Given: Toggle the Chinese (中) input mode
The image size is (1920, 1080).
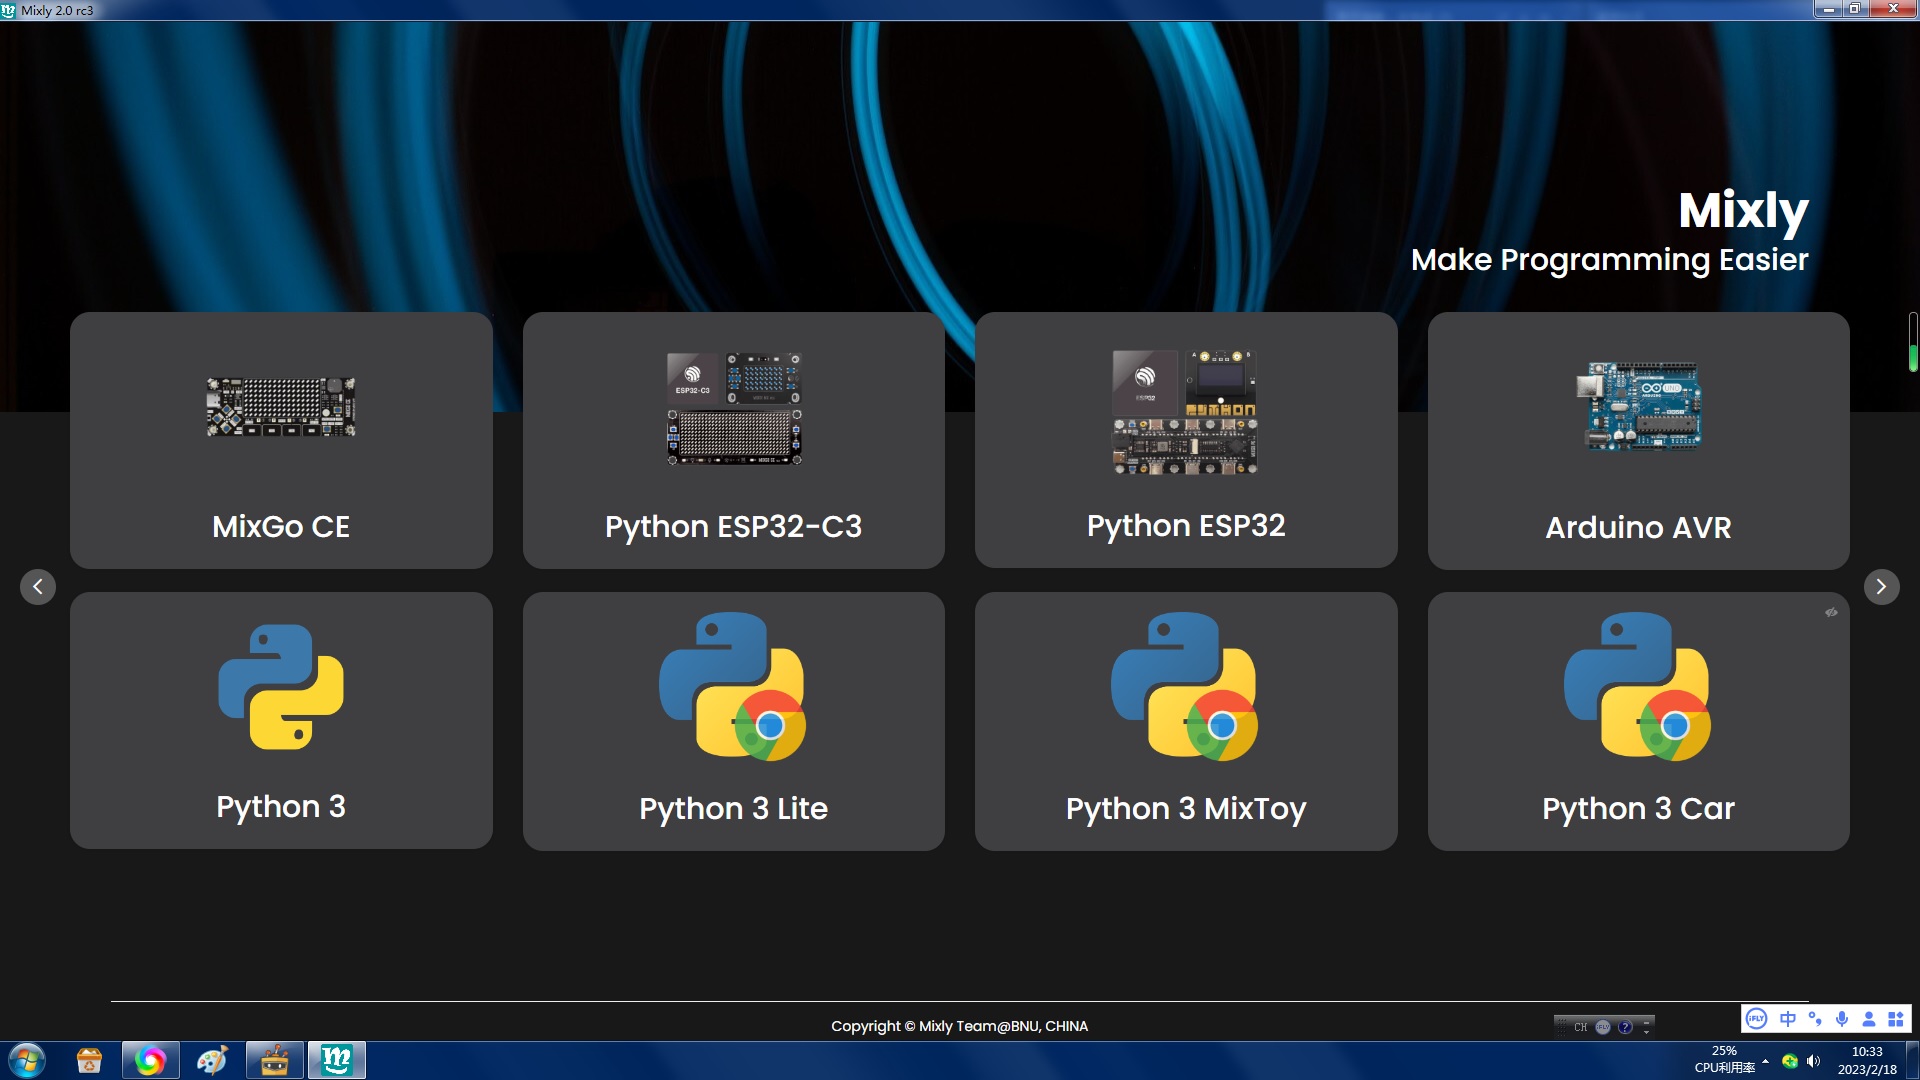Looking at the screenshot, I should 1788,1019.
